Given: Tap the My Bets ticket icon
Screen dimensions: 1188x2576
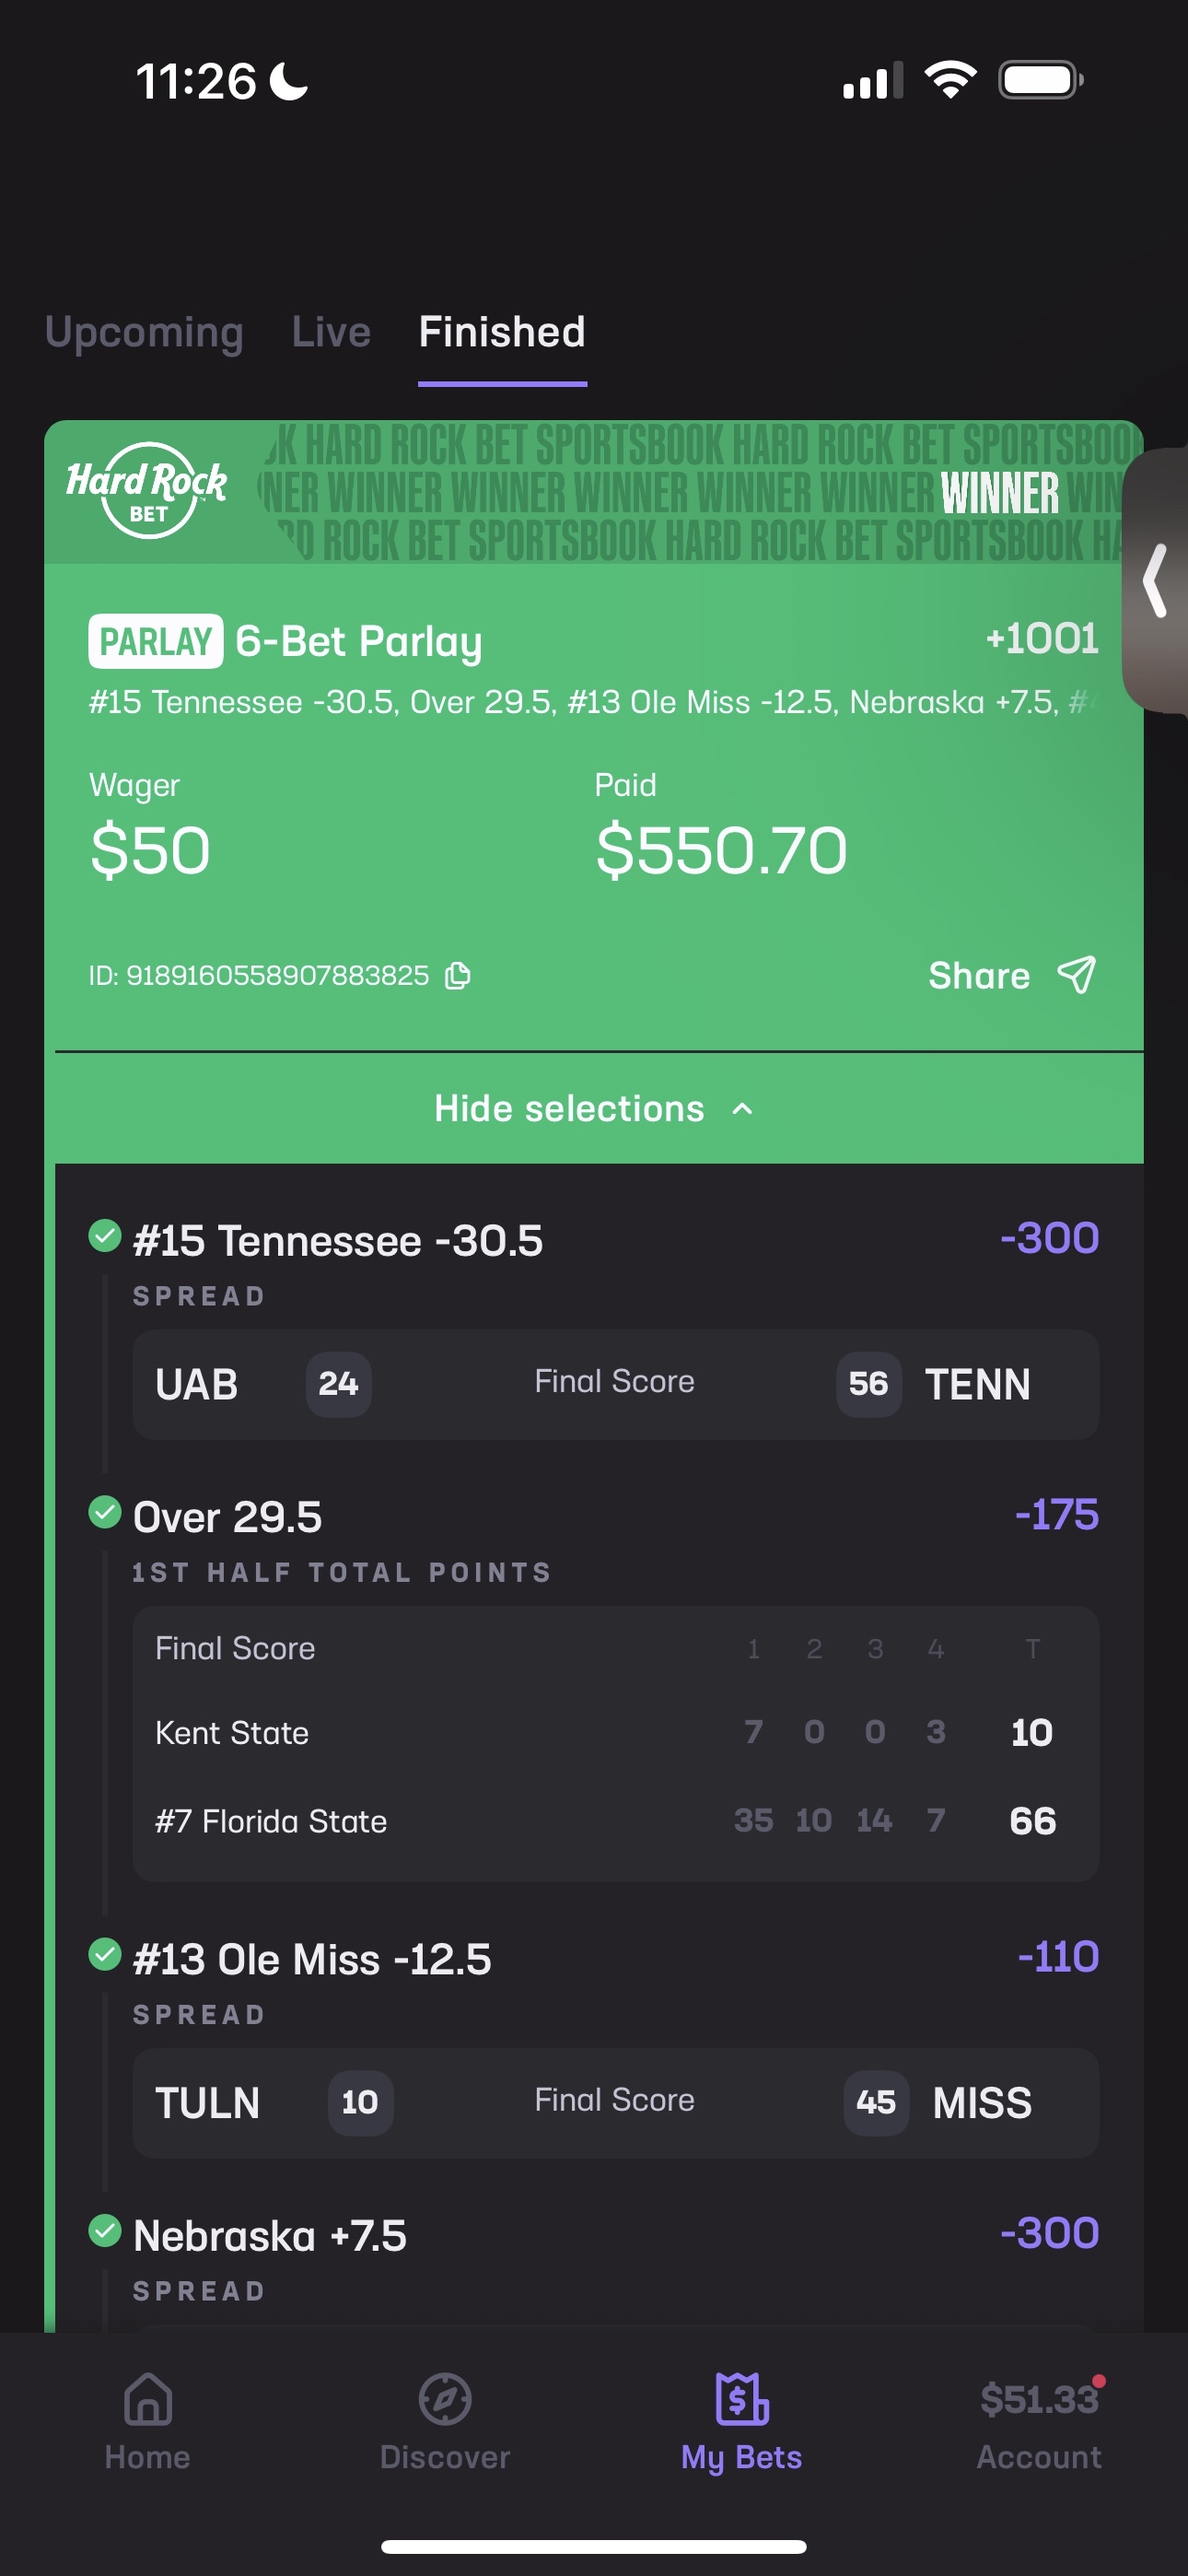Looking at the screenshot, I should tap(741, 2399).
